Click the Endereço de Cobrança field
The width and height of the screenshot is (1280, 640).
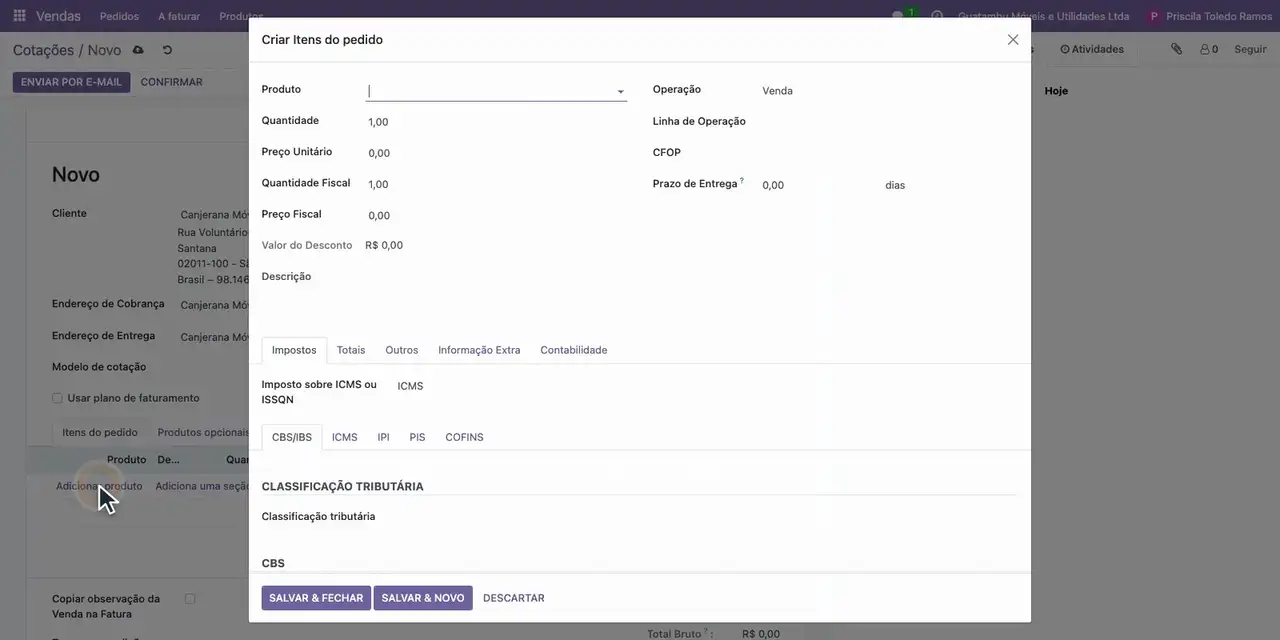(213, 305)
